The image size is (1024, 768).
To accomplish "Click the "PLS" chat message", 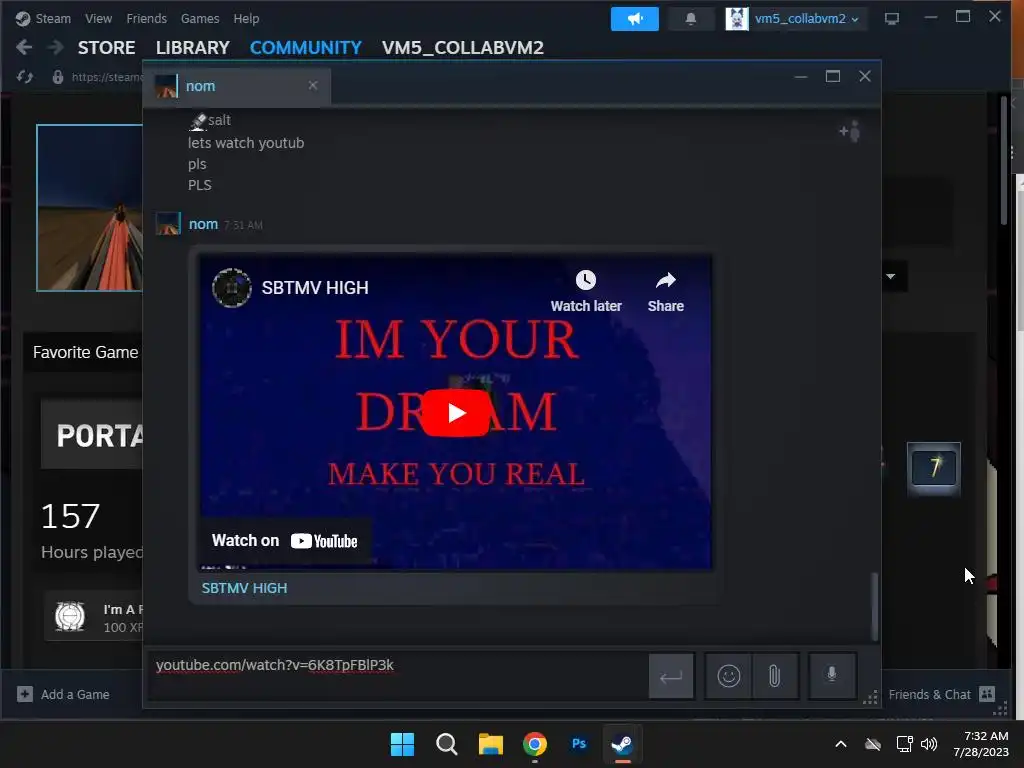I will [x=200, y=185].
